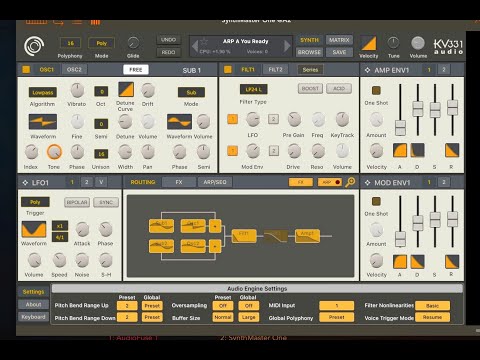Click the OSC1 Tone knob

[54, 152]
